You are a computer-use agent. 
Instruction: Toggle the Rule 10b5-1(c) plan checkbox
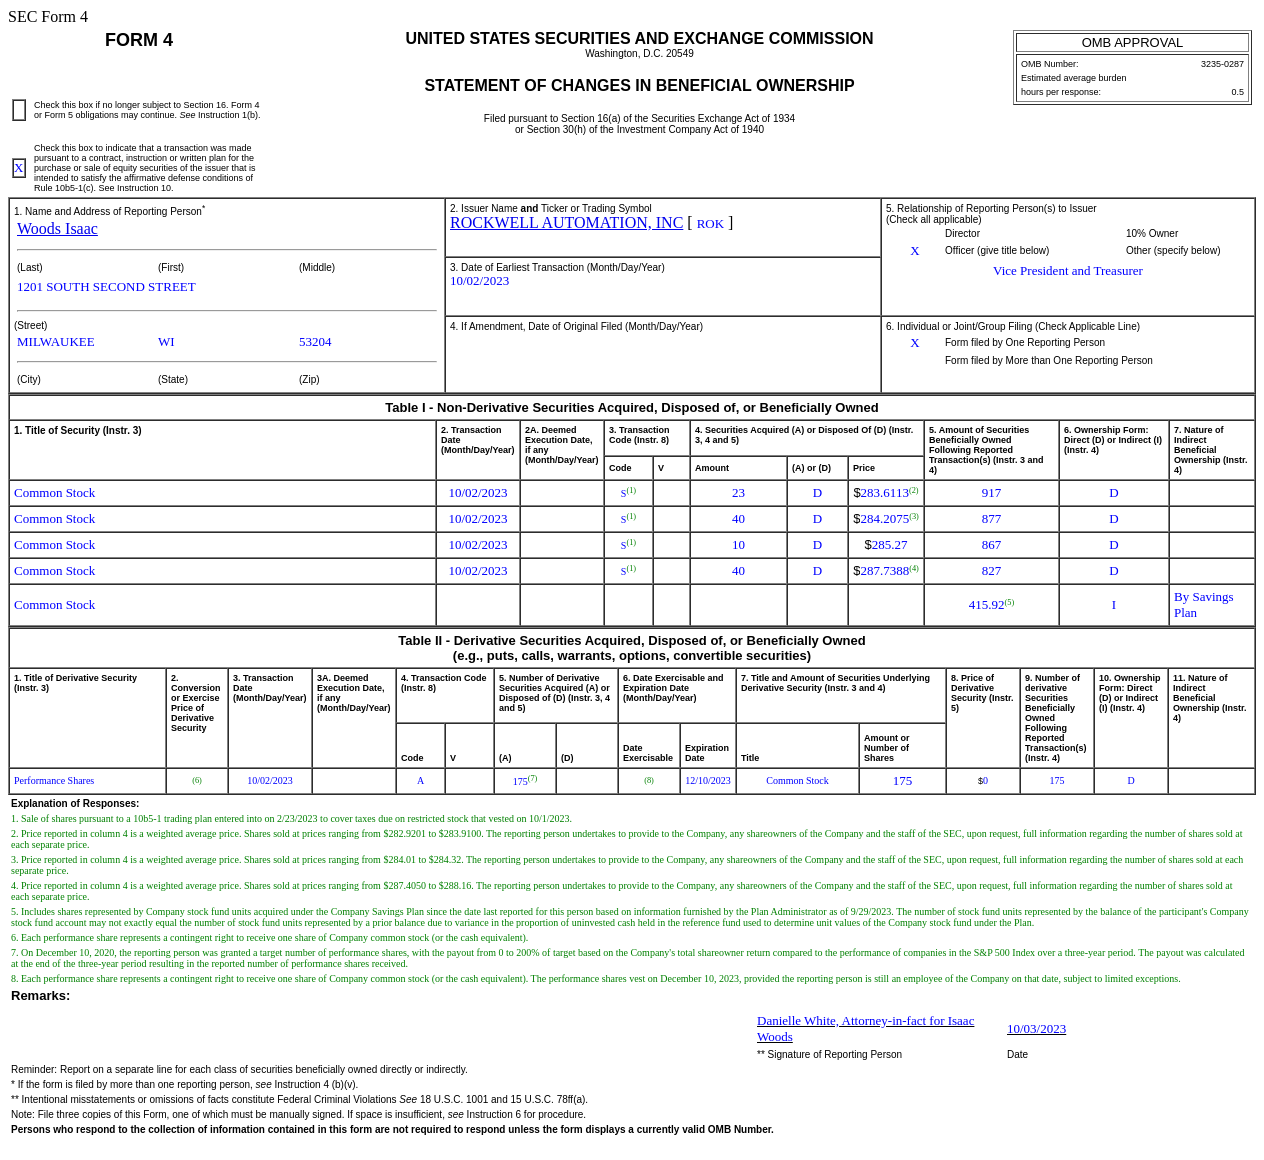coord(19,168)
